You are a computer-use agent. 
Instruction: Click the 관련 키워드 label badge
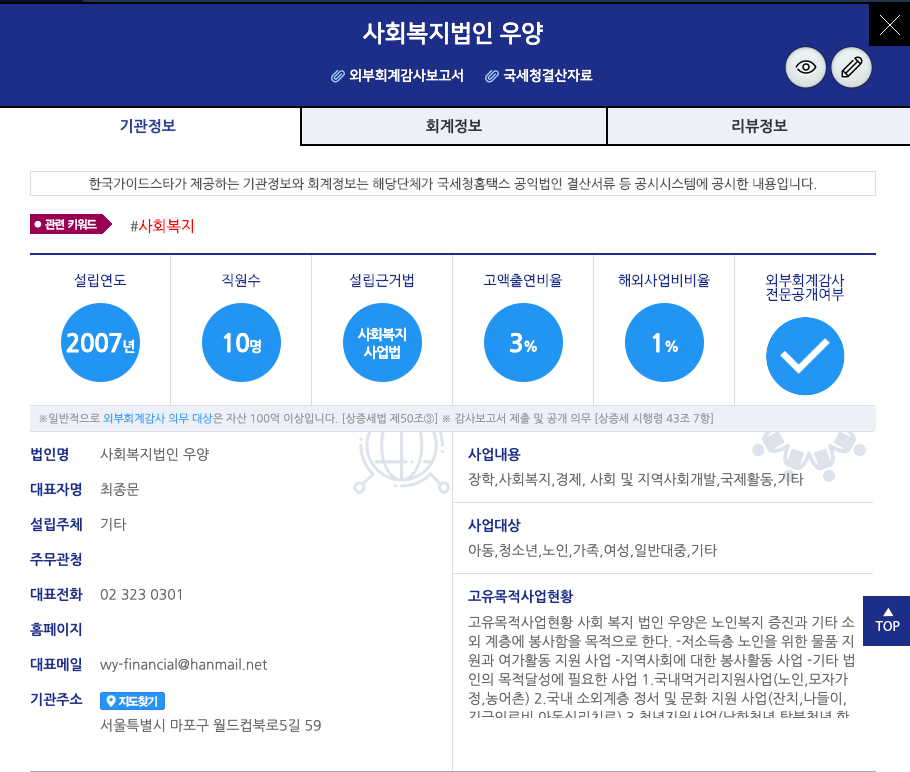pos(70,224)
